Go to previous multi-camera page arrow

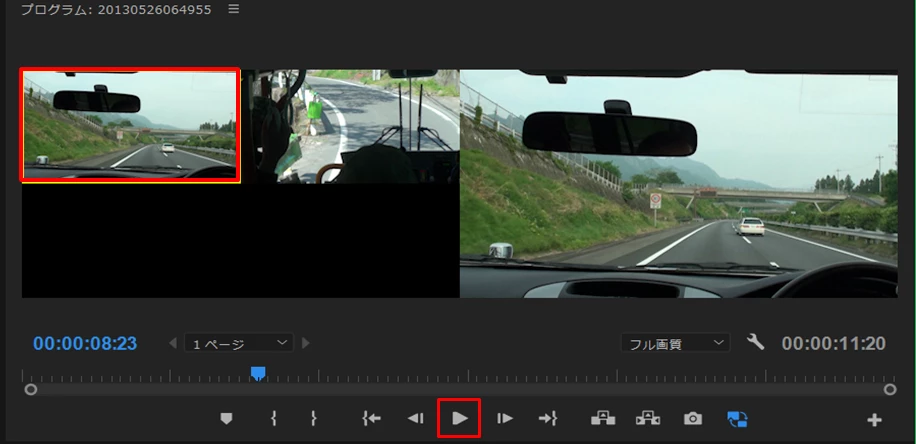pyautogui.click(x=173, y=343)
